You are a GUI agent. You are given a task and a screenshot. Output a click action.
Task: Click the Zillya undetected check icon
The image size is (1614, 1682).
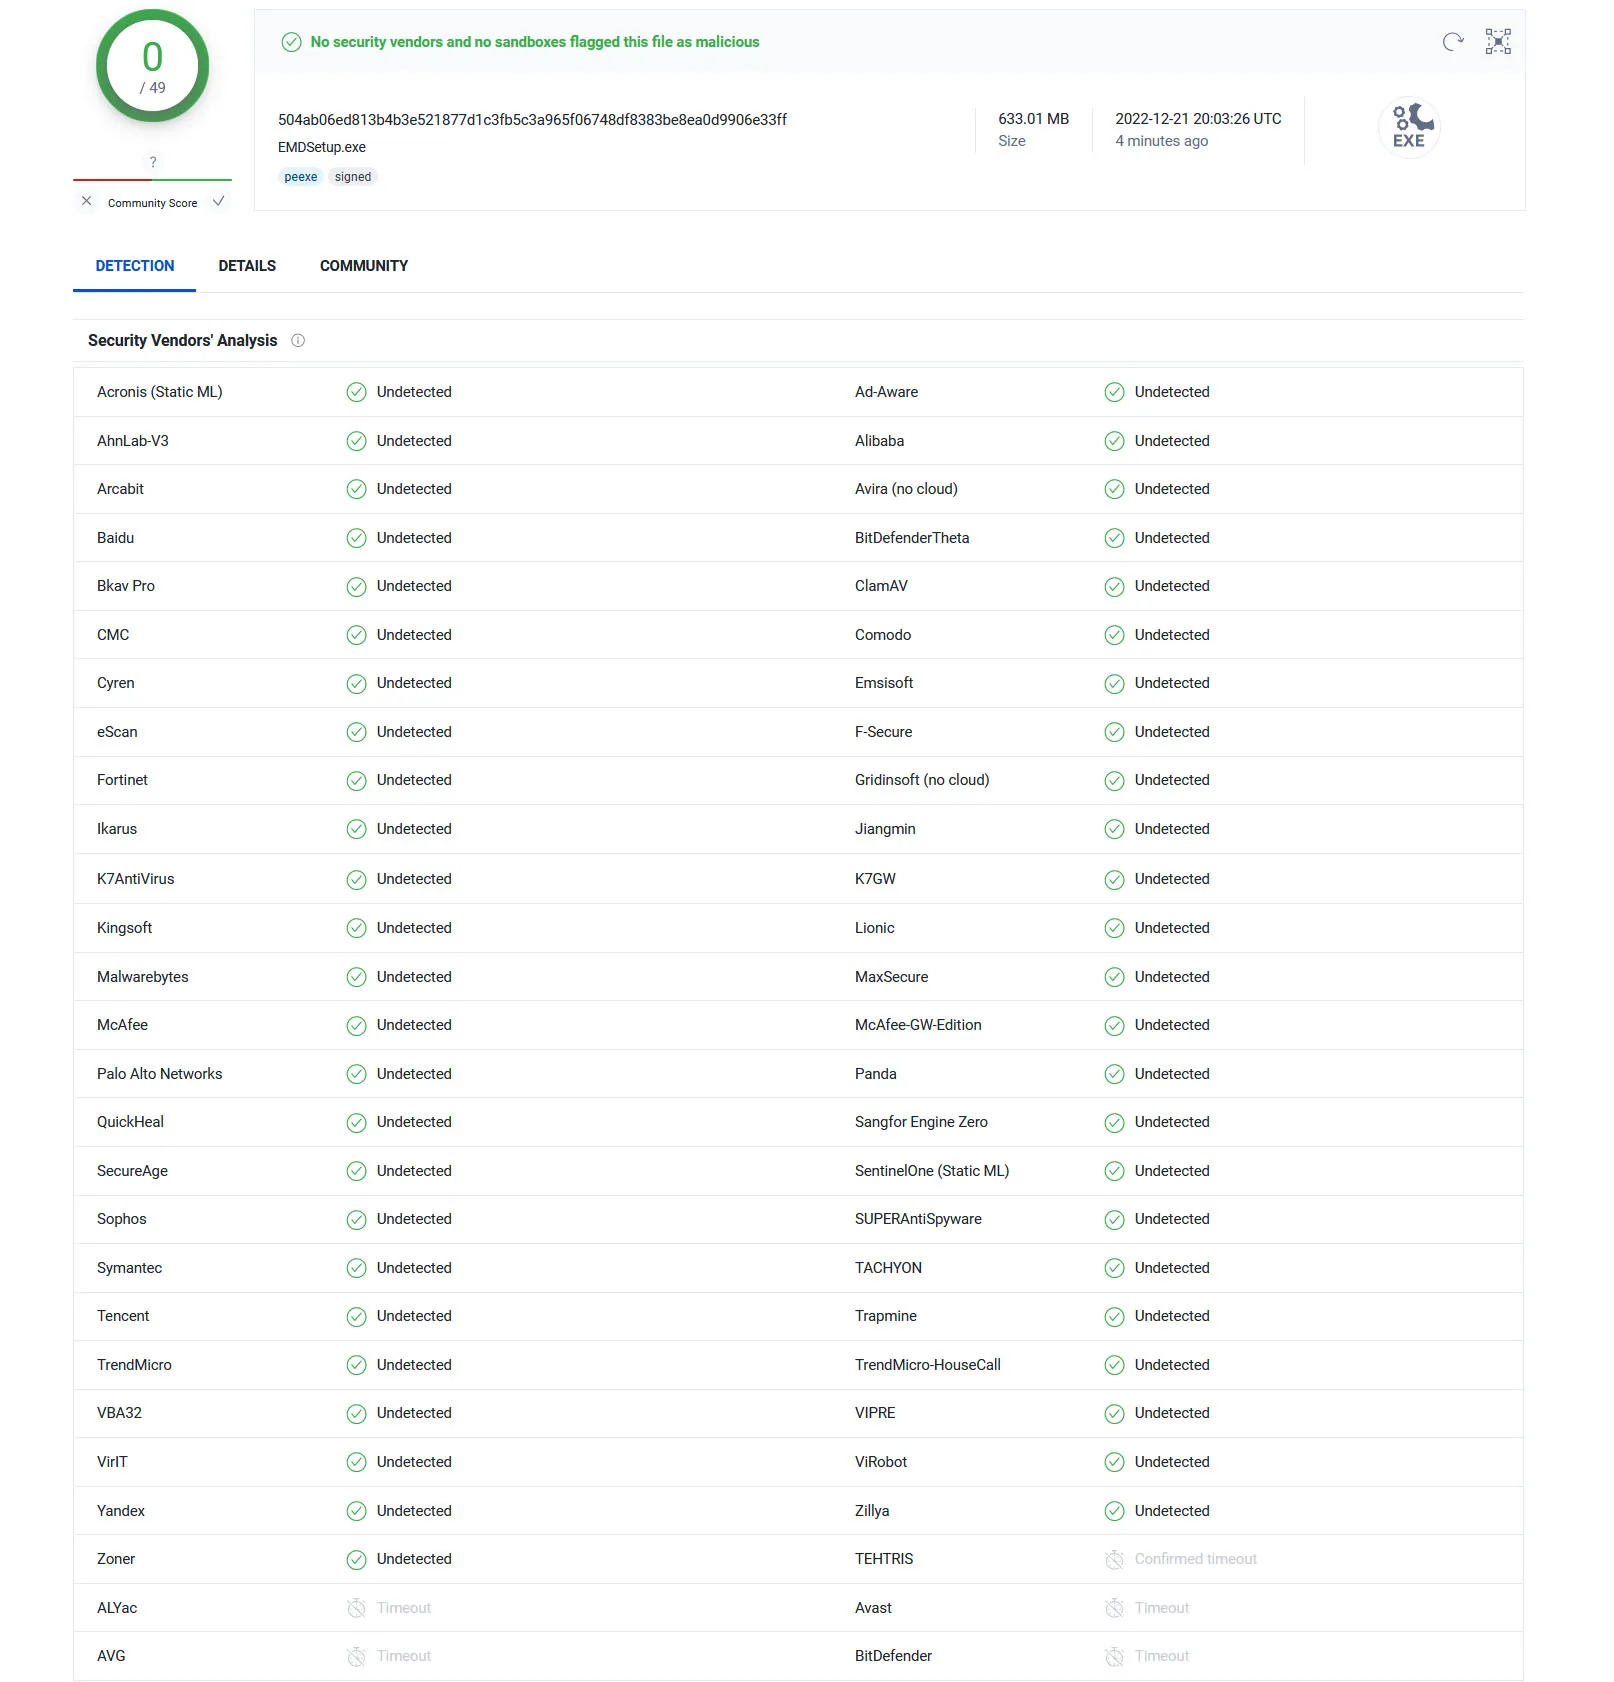1114,1511
